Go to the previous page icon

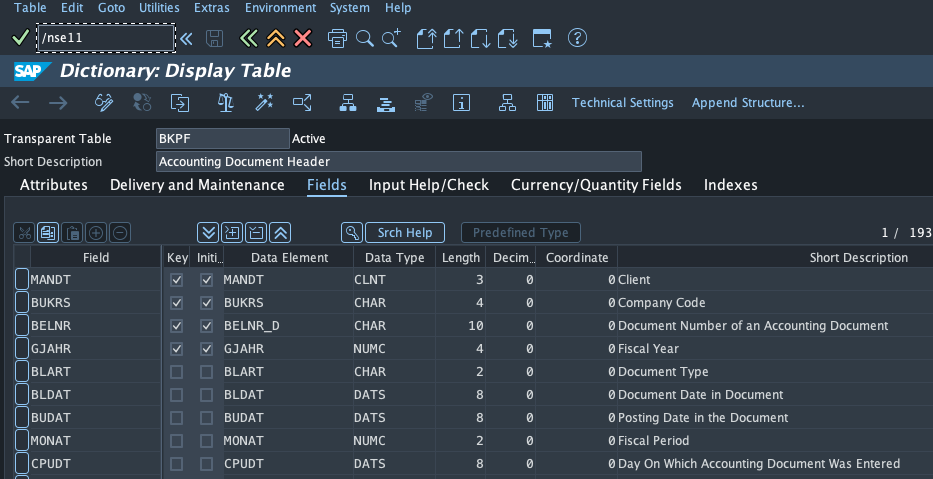point(453,39)
